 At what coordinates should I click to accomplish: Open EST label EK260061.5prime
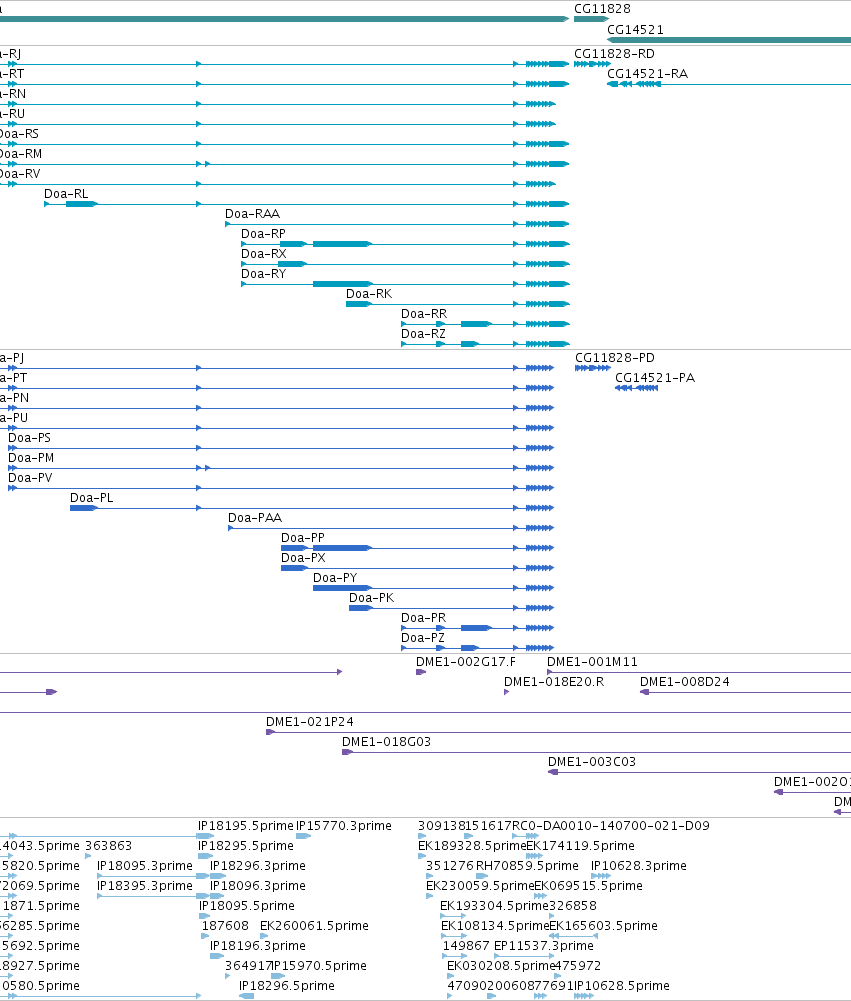[x=314, y=926]
